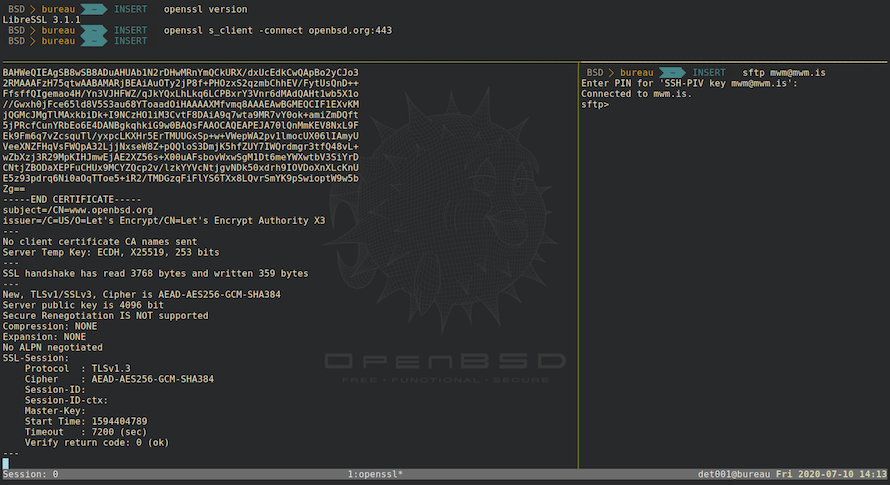Click the 'openssl s_client -connect openbsd.org:443' command
Image resolution: width=890 pixels, height=485 pixels.
pyautogui.click(x=277, y=31)
